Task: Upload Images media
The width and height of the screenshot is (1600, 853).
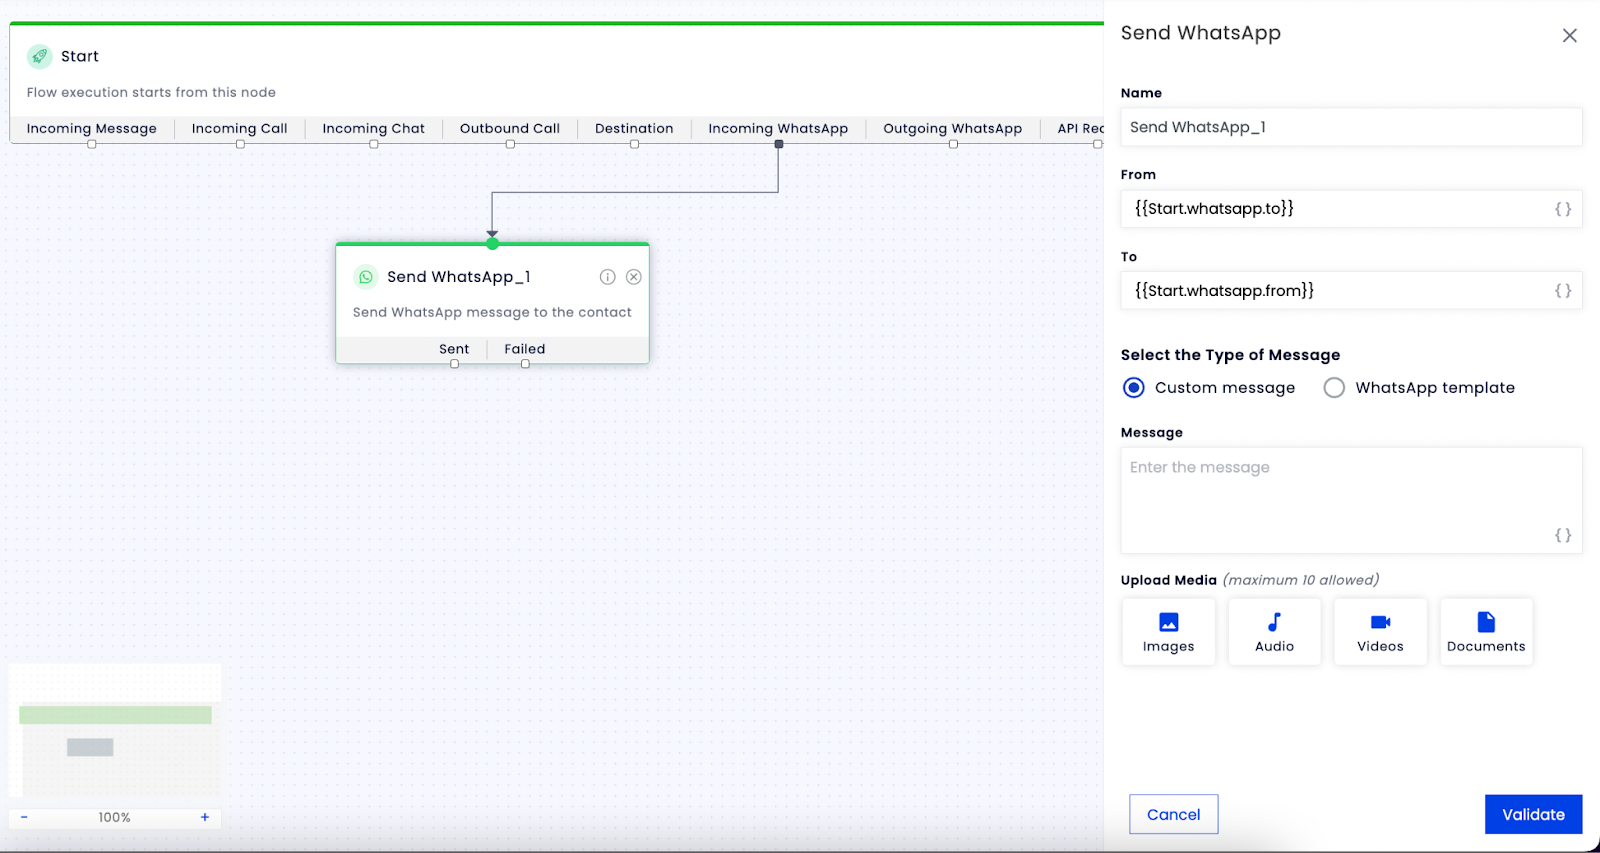Action: pyautogui.click(x=1168, y=632)
